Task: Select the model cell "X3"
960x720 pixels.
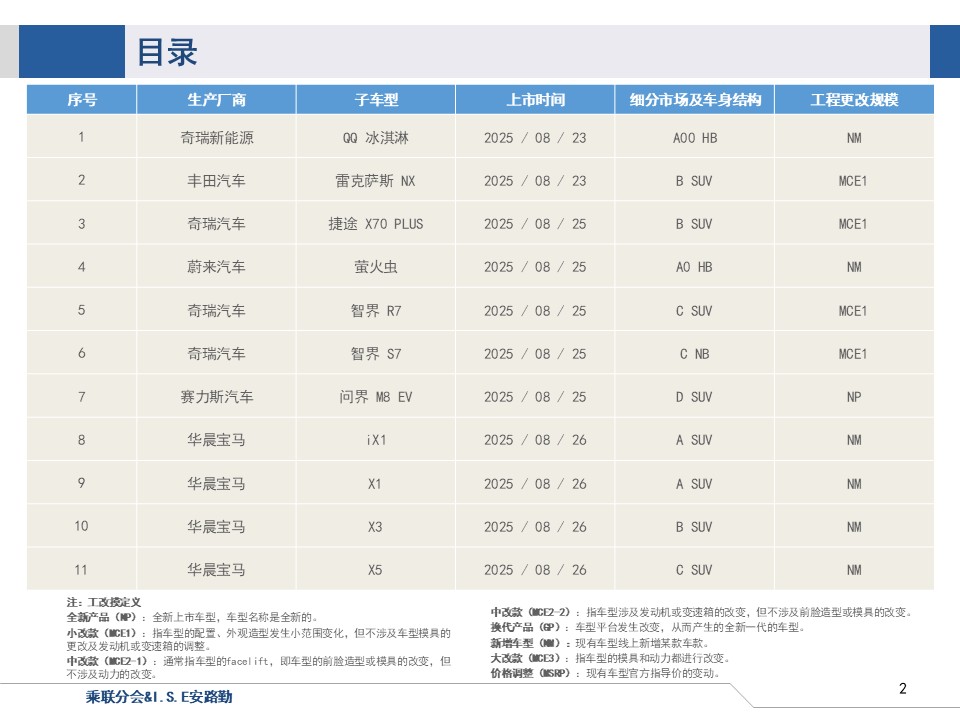Action: [375, 527]
